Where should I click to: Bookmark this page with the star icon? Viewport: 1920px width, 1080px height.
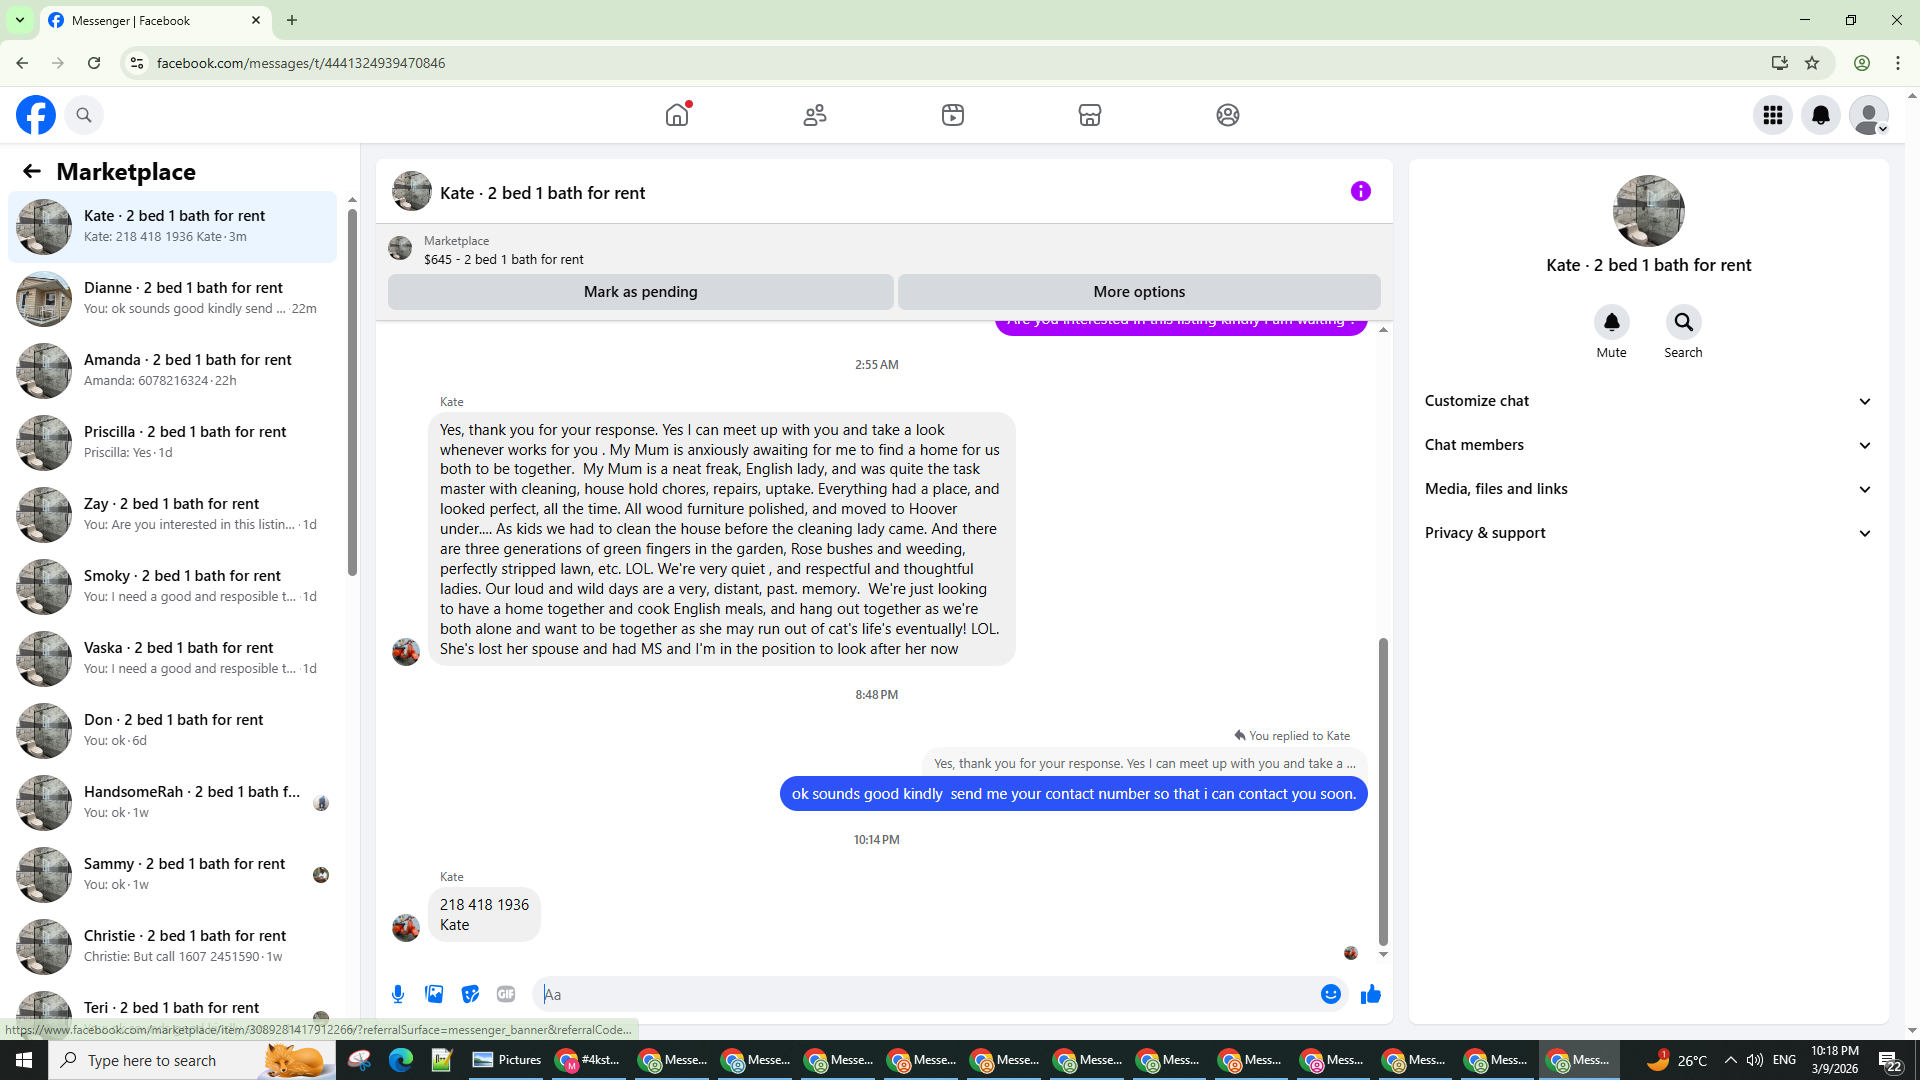tap(1812, 63)
